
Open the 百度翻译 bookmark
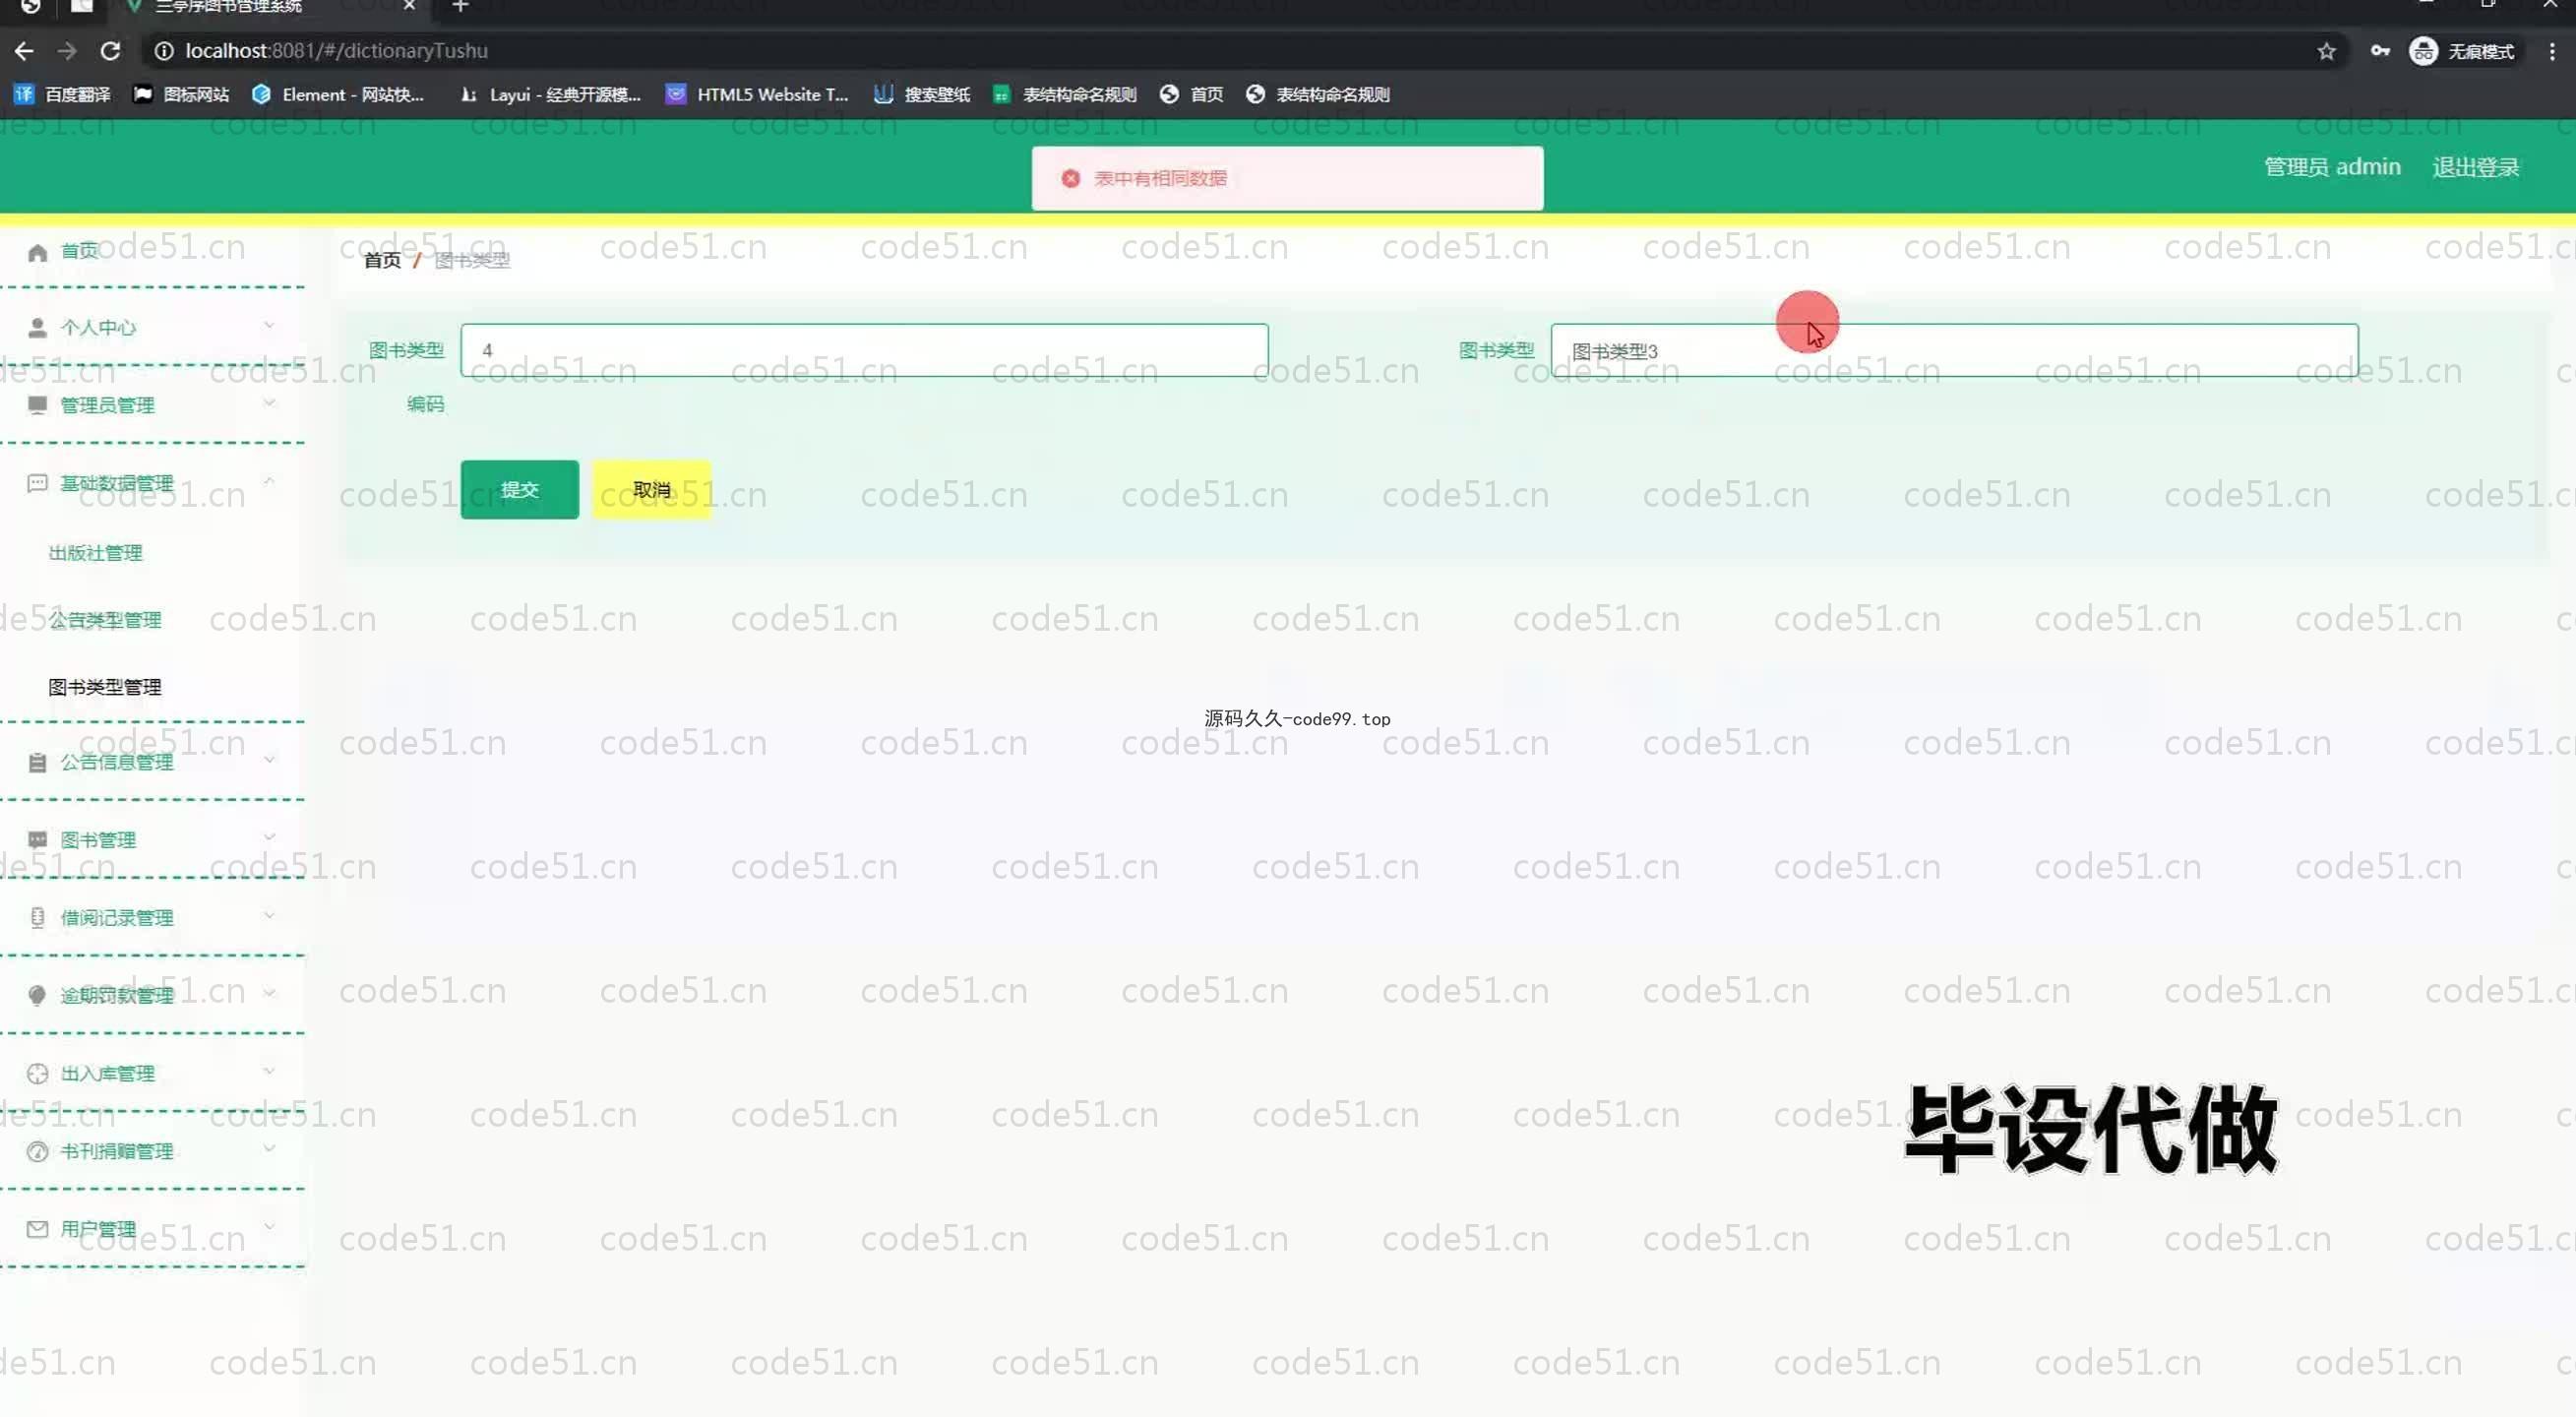click(62, 94)
